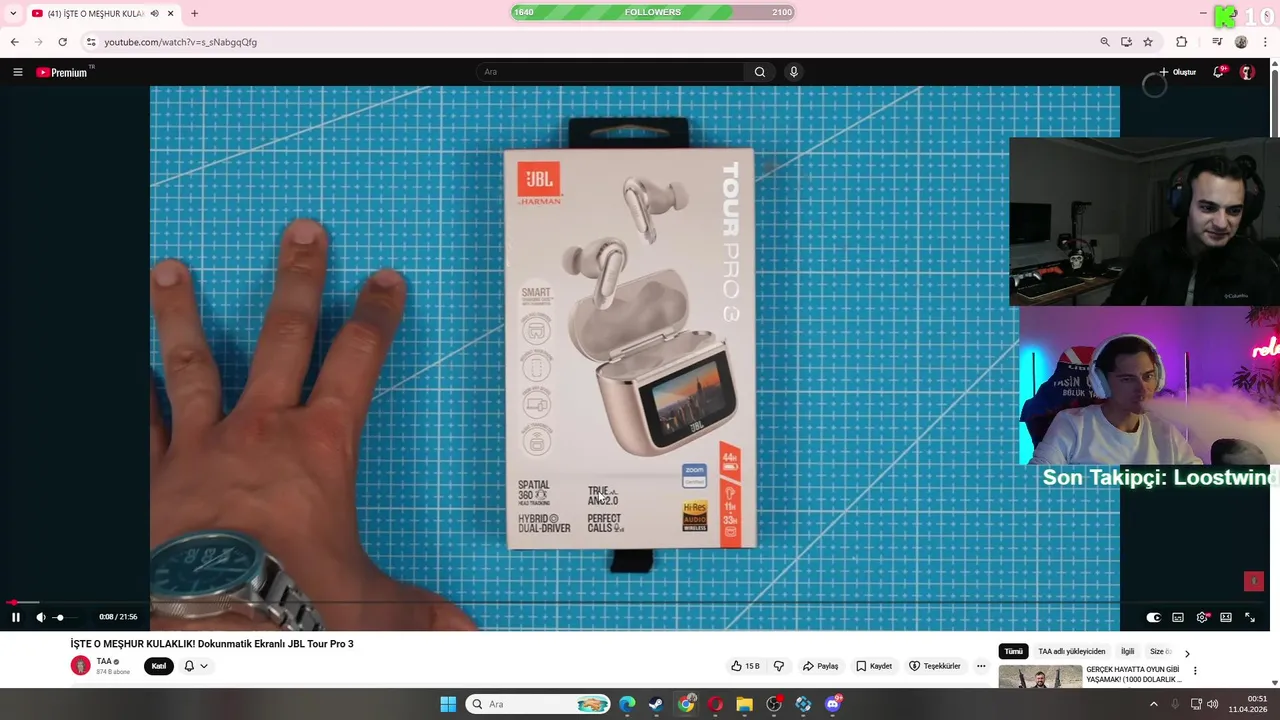Show hidden system tray icons
This screenshot has height=720, width=1280.
coord(1153,704)
